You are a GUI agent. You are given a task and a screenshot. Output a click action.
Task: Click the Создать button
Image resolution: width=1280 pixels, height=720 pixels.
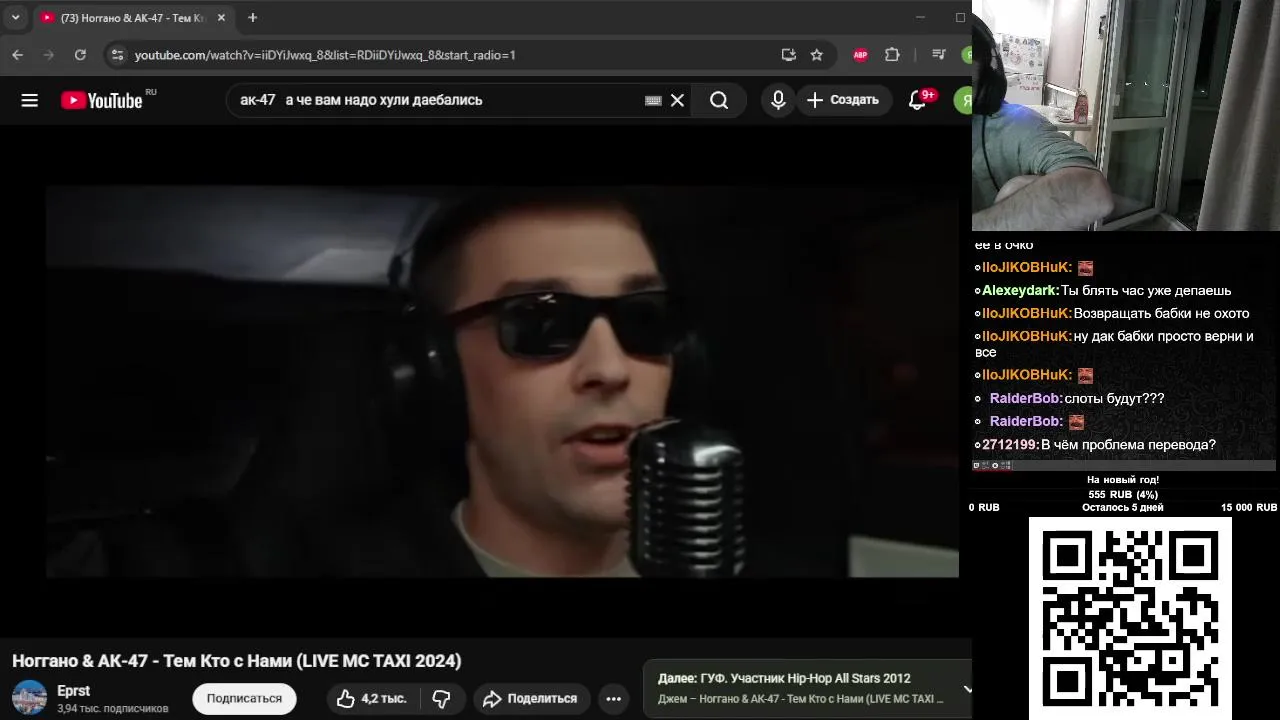(843, 100)
